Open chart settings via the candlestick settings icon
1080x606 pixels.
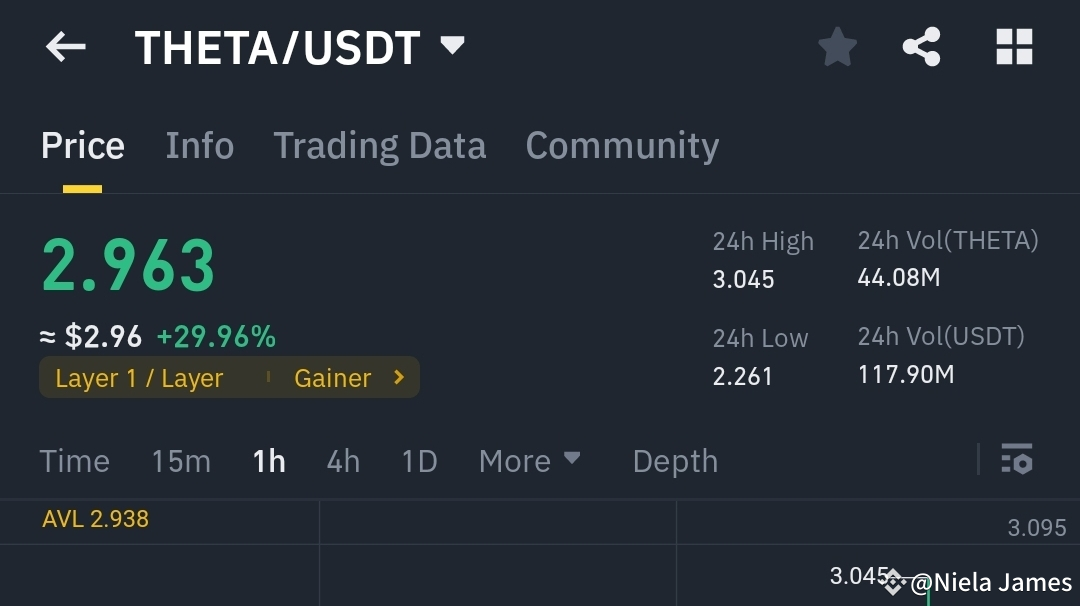click(1018, 461)
